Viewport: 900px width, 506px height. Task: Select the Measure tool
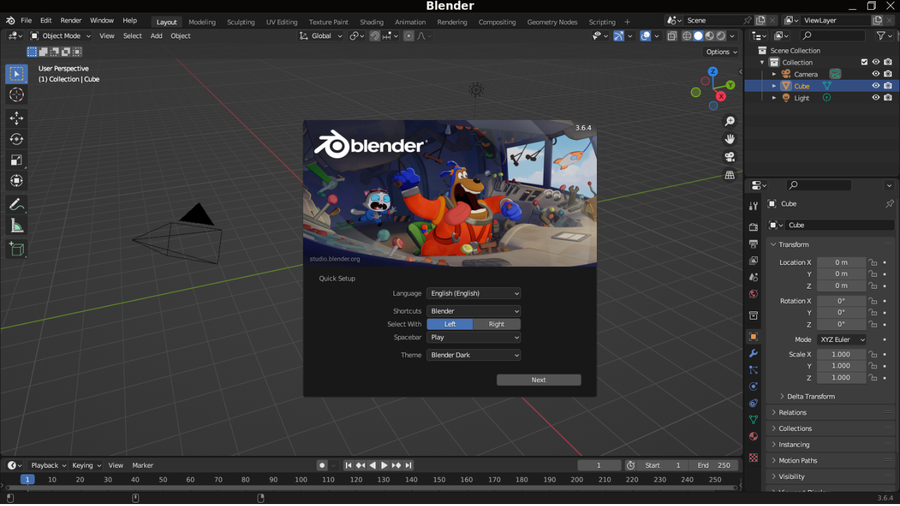(16, 226)
